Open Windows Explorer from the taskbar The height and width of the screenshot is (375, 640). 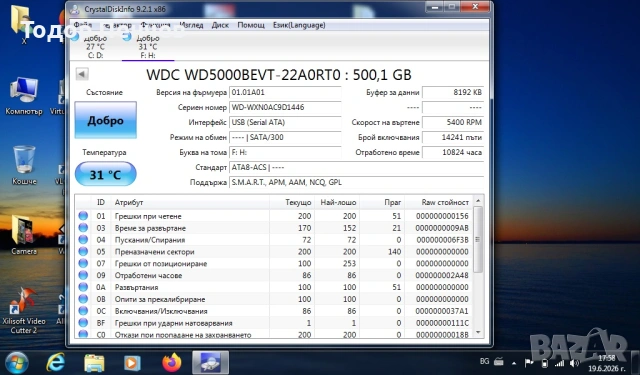pos(94,362)
